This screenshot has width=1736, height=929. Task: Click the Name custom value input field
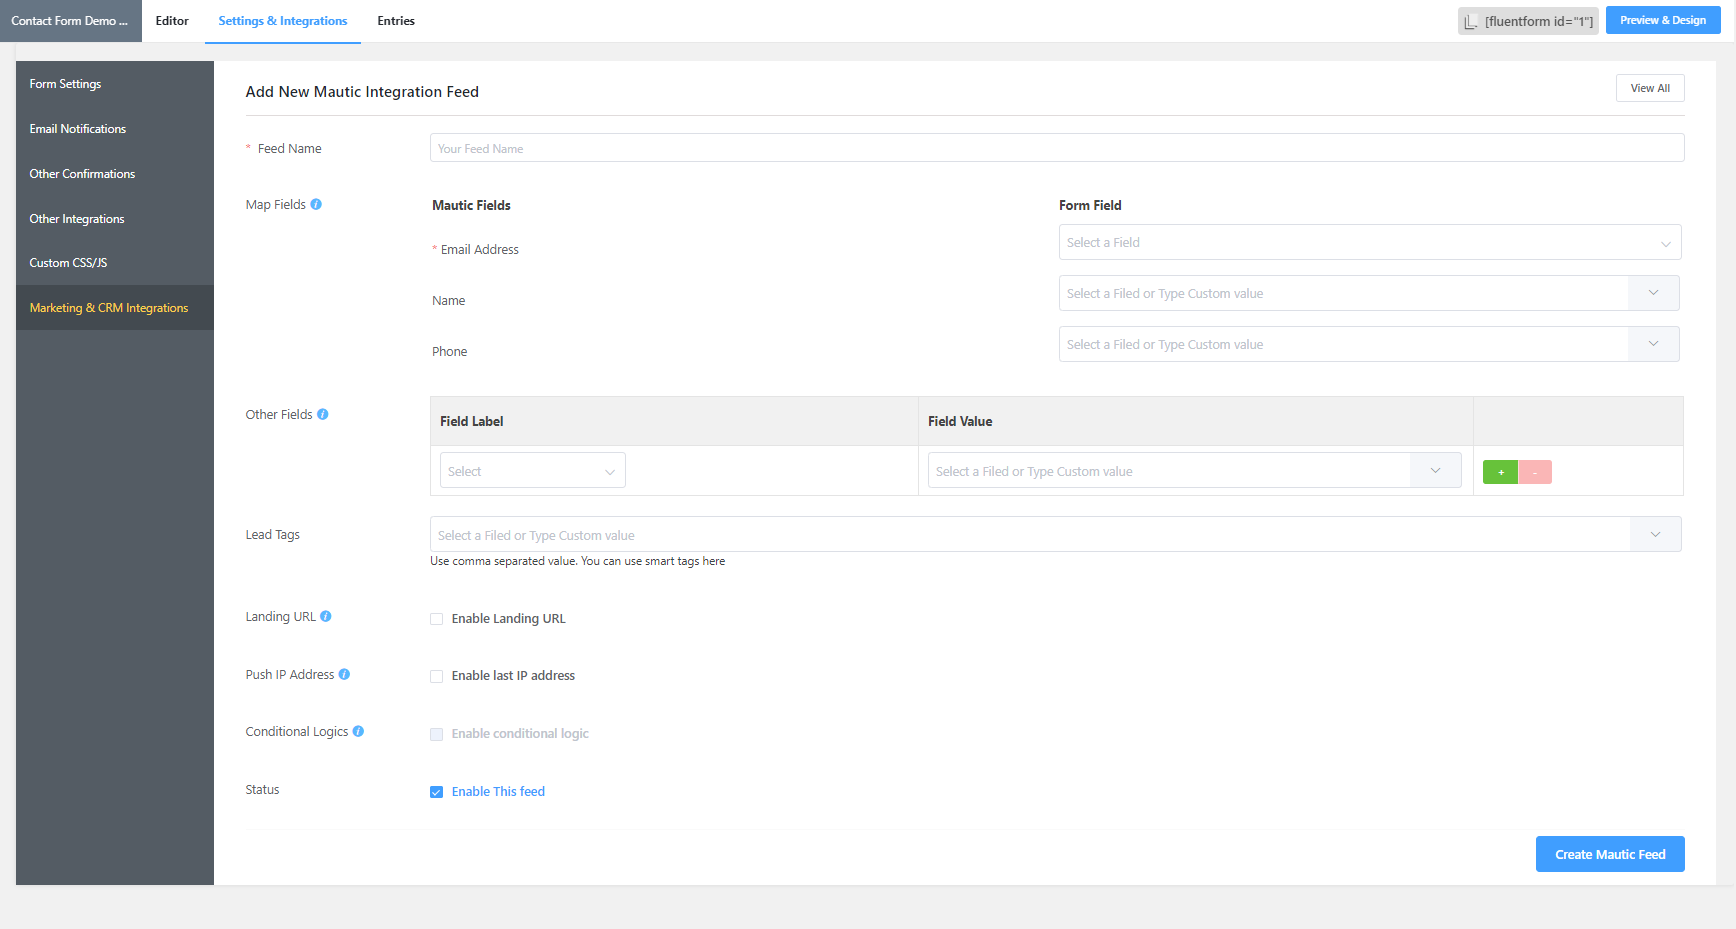[1344, 293]
